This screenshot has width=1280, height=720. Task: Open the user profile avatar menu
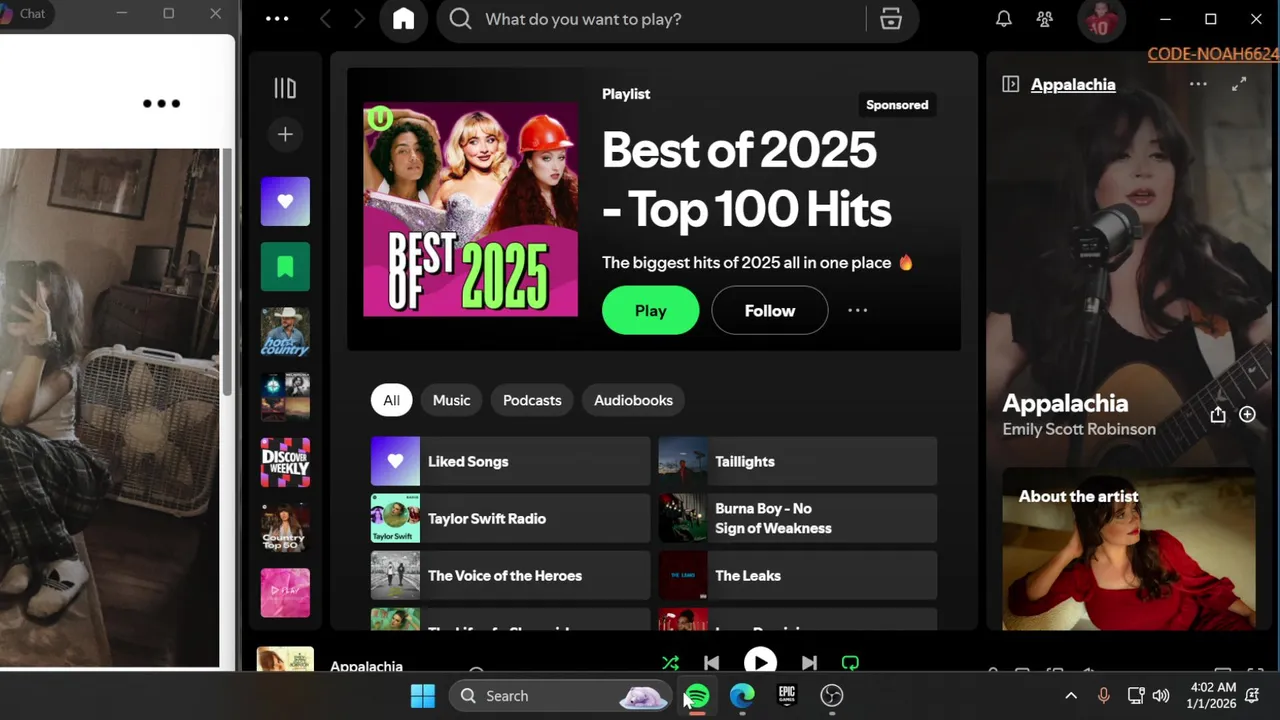pos(1100,19)
